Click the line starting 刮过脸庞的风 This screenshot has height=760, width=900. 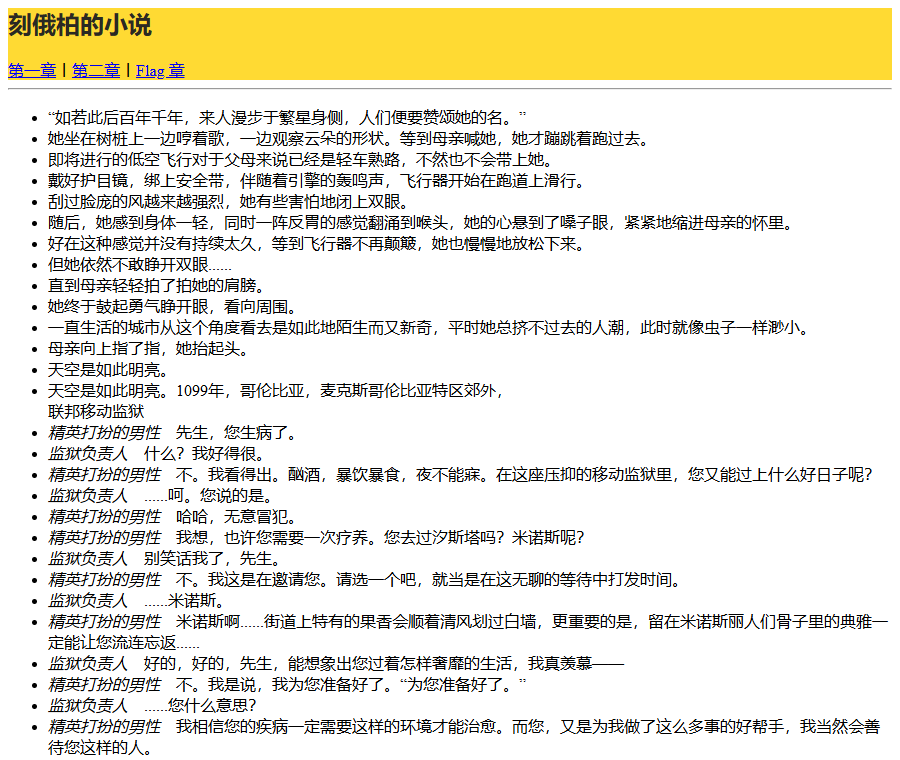[x=228, y=202]
